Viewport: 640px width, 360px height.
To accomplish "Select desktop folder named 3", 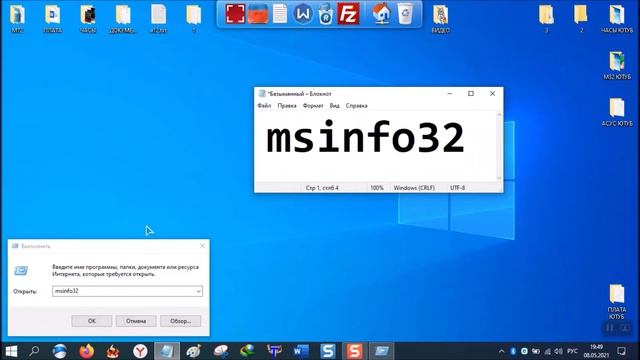I will pos(546,19).
